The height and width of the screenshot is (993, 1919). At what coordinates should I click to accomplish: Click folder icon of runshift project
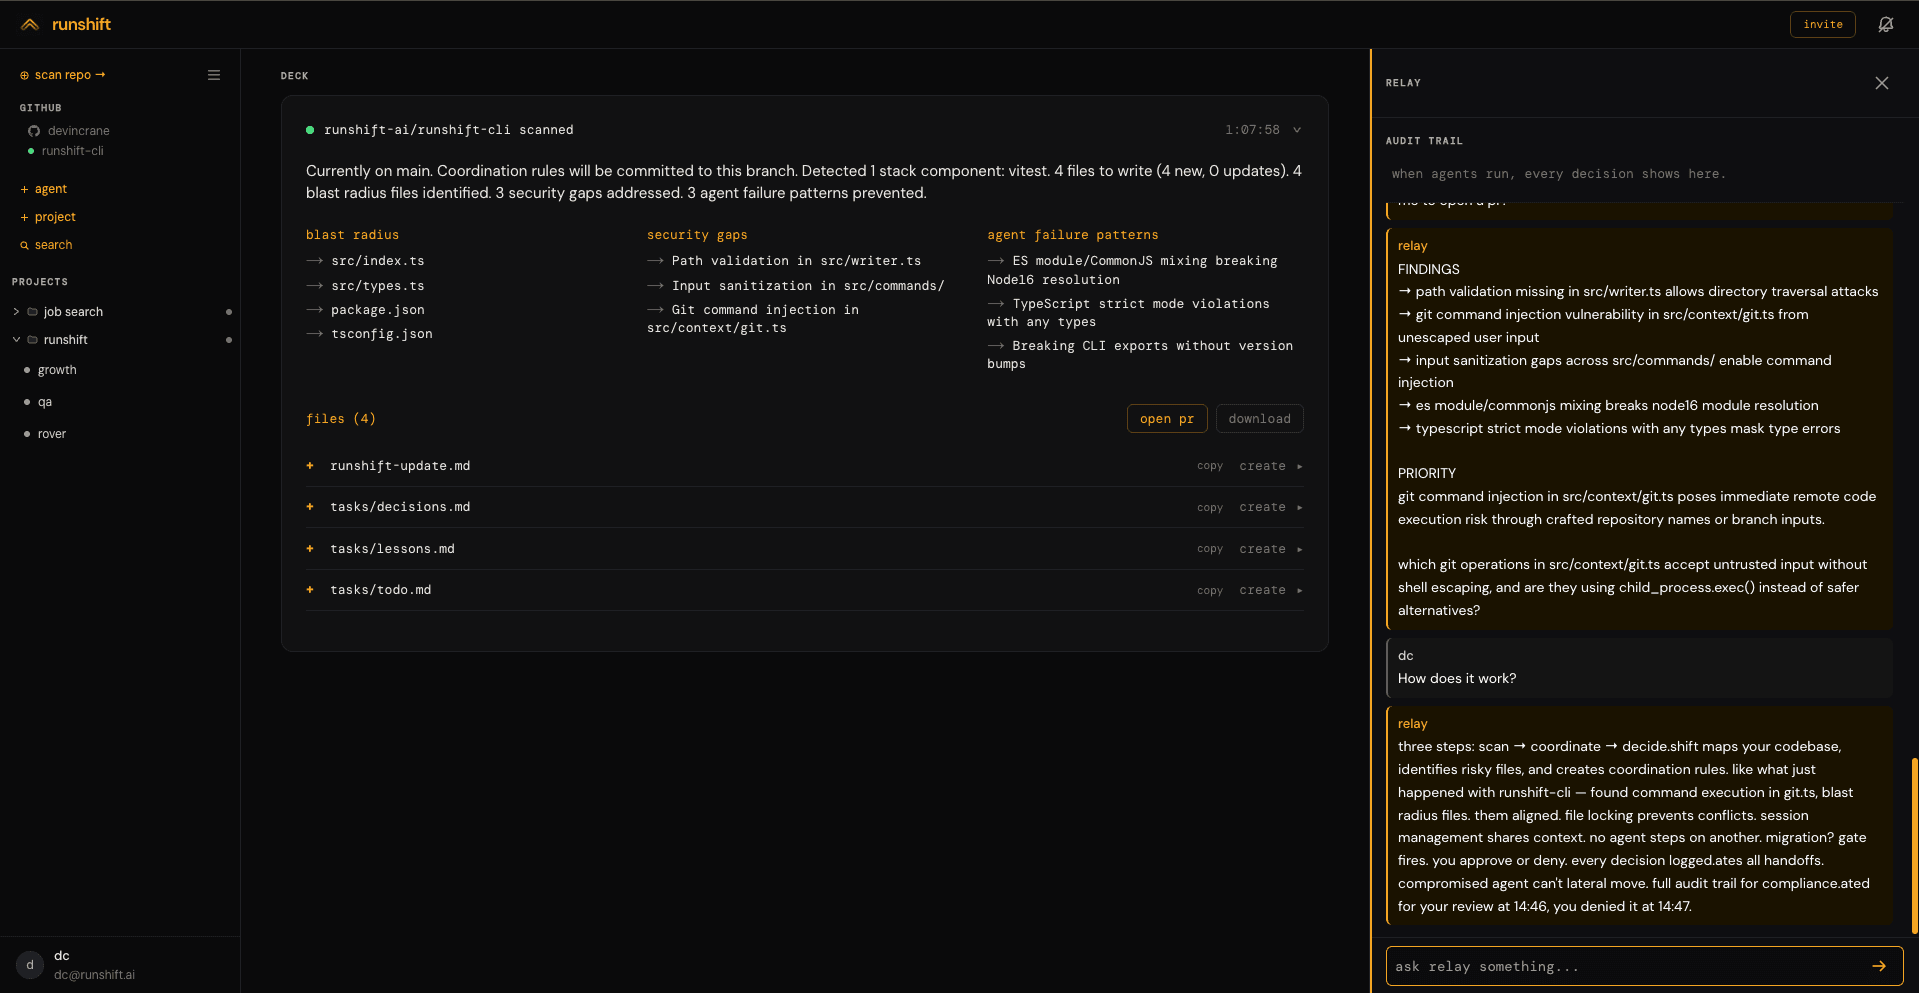point(33,340)
